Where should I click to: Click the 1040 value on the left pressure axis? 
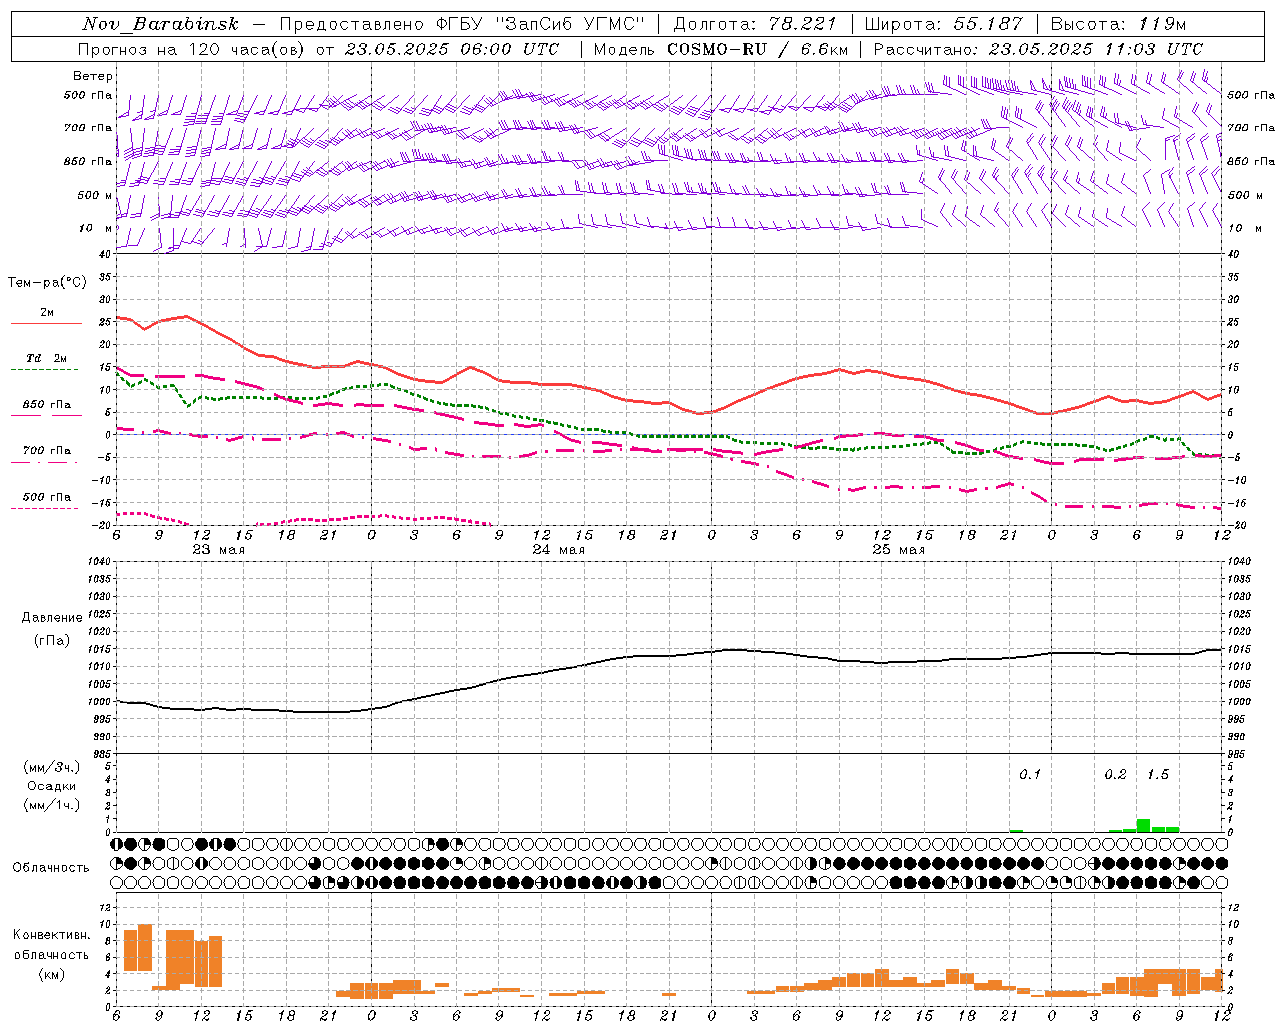point(97,562)
